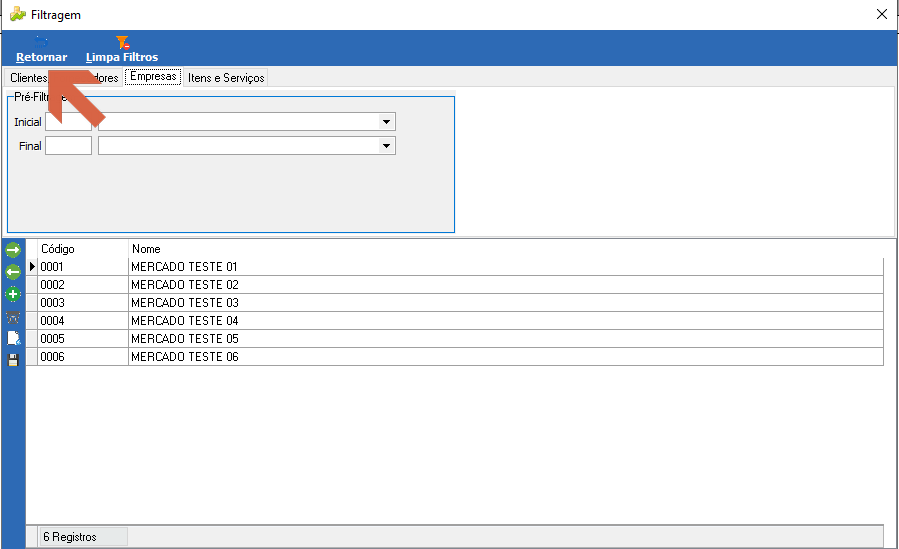Click the Filtragem window title icon
Screen dimensions: 899x549
pyautogui.click(x=18, y=14)
